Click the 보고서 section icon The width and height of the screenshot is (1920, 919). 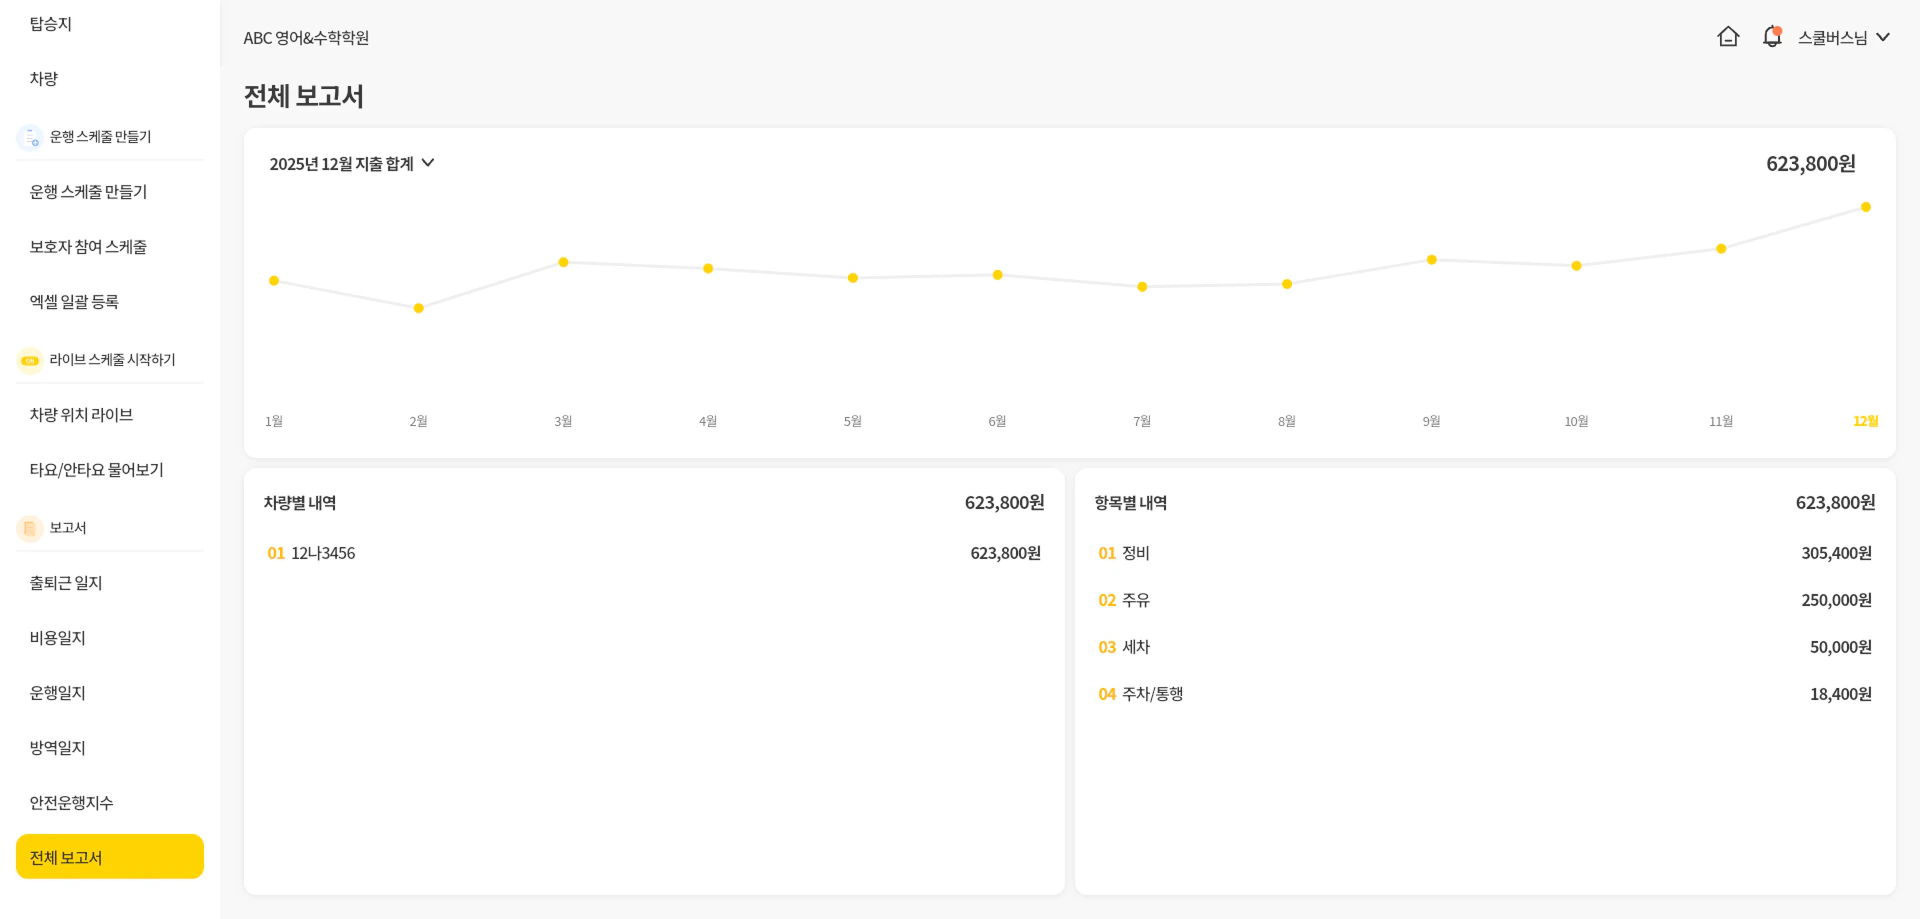pyautogui.click(x=30, y=528)
